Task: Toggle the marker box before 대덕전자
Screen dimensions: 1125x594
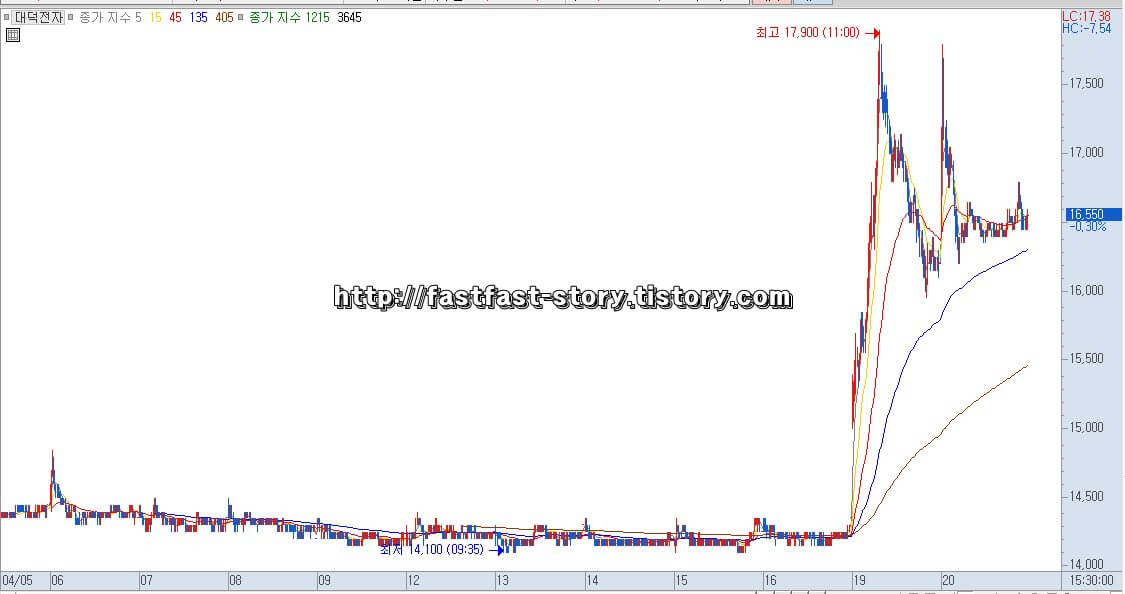Action: pyautogui.click(x=6, y=16)
